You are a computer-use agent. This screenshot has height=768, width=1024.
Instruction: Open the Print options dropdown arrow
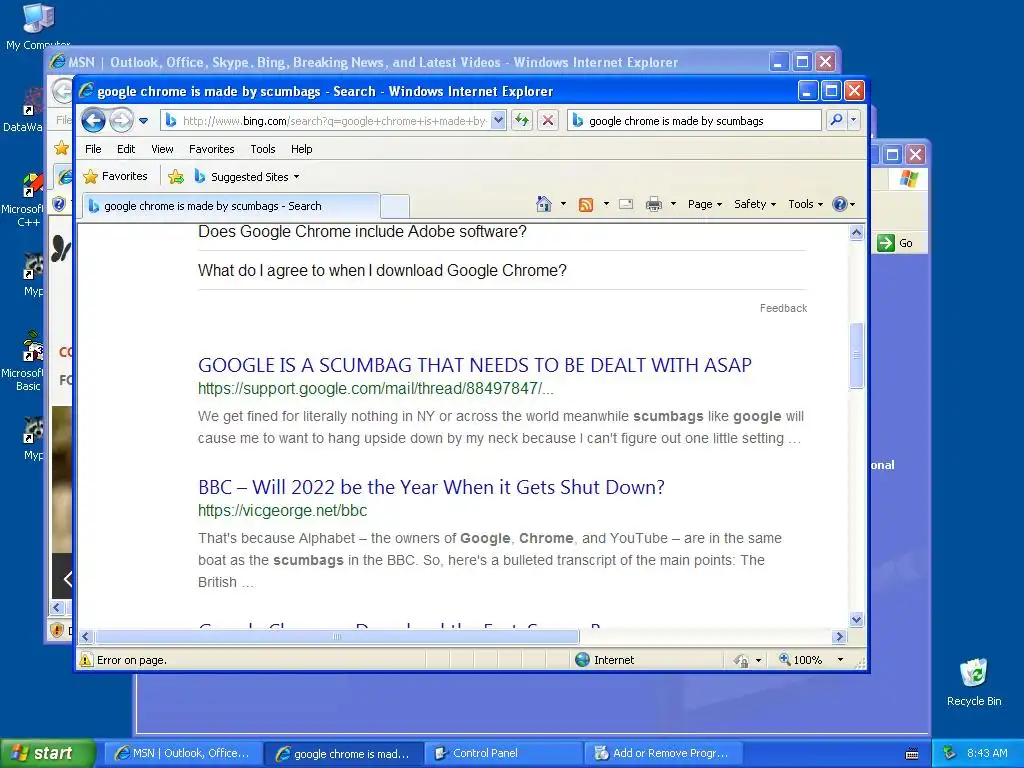pyautogui.click(x=673, y=204)
